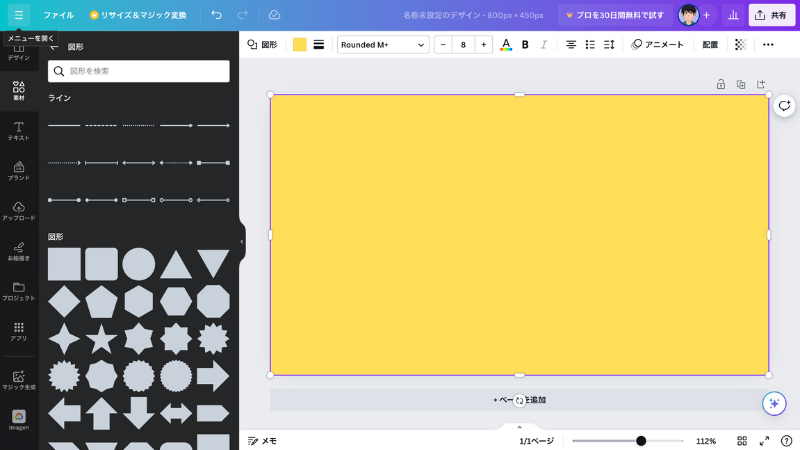This screenshot has width=800, height=450.
Task: Open the テキスト (Text) sidebar panel
Action: [x=18, y=130]
